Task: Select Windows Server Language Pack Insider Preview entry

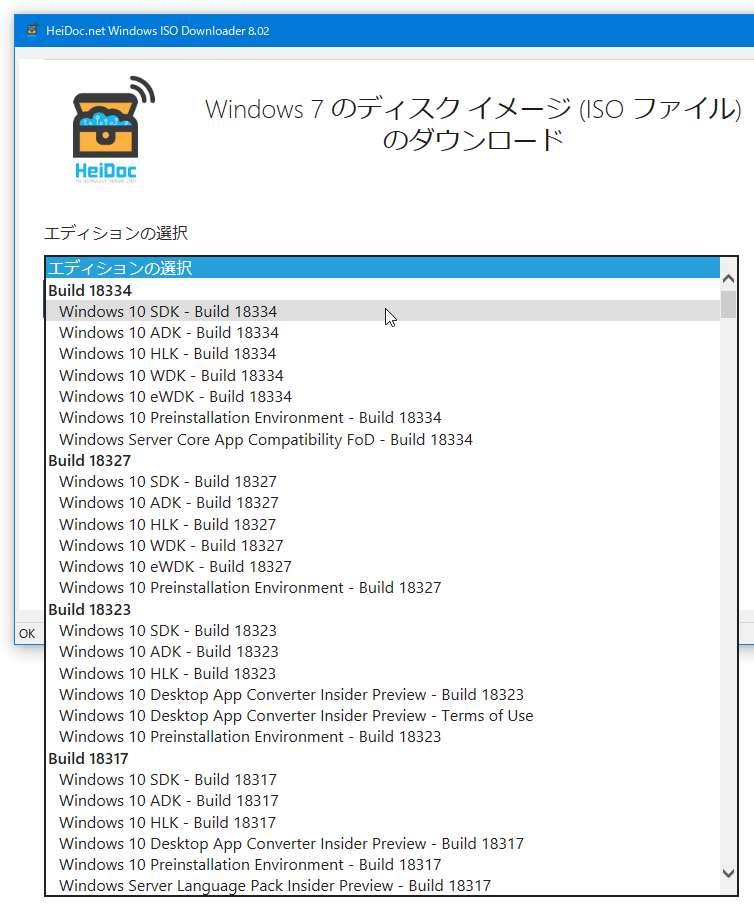Action: click(x=383, y=885)
